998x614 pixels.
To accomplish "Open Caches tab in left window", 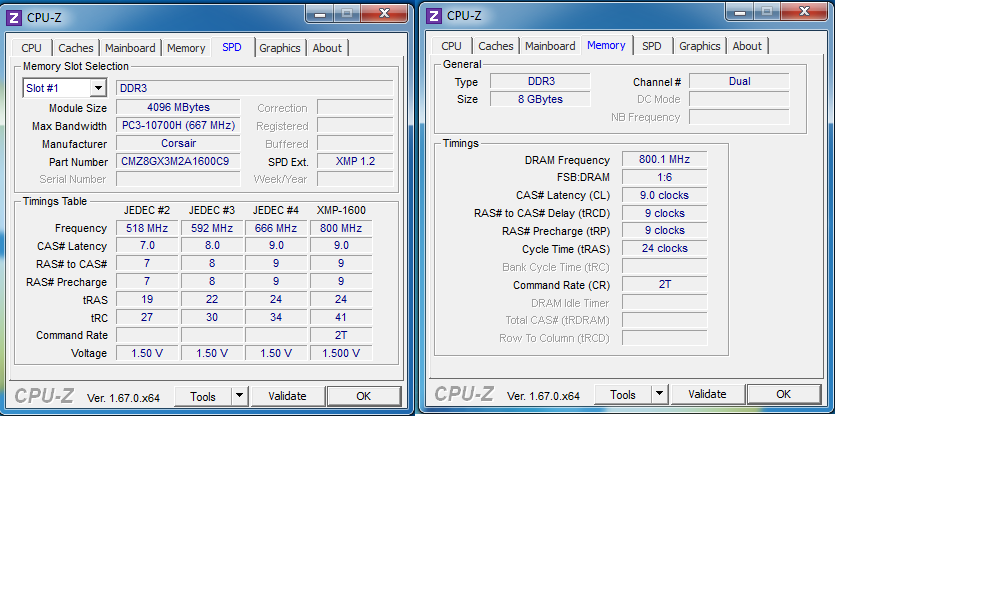I will [x=76, y=48].
